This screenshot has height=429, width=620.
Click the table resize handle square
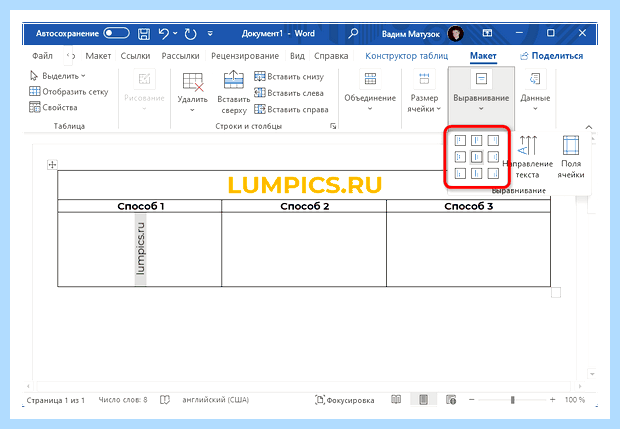[x=556, y=293]
